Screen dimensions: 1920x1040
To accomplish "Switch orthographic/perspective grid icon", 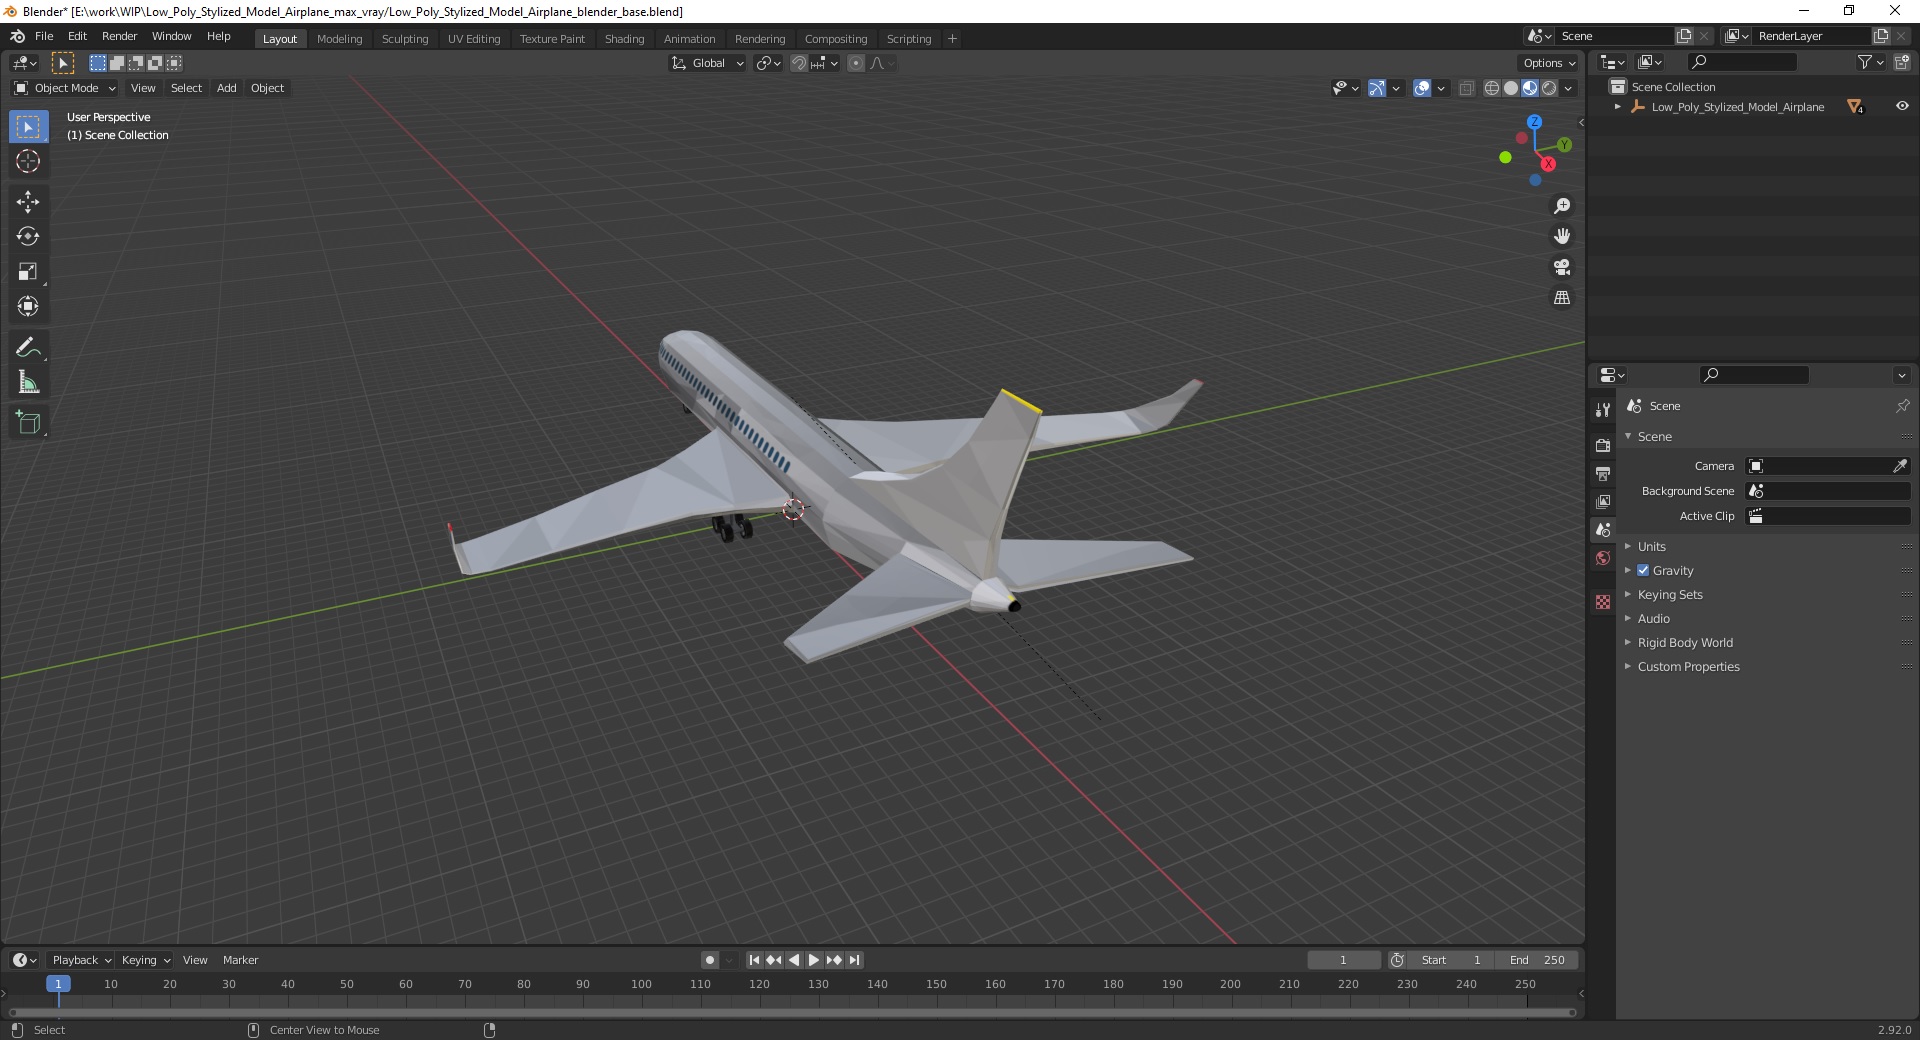I will (x=1562, y=298).
